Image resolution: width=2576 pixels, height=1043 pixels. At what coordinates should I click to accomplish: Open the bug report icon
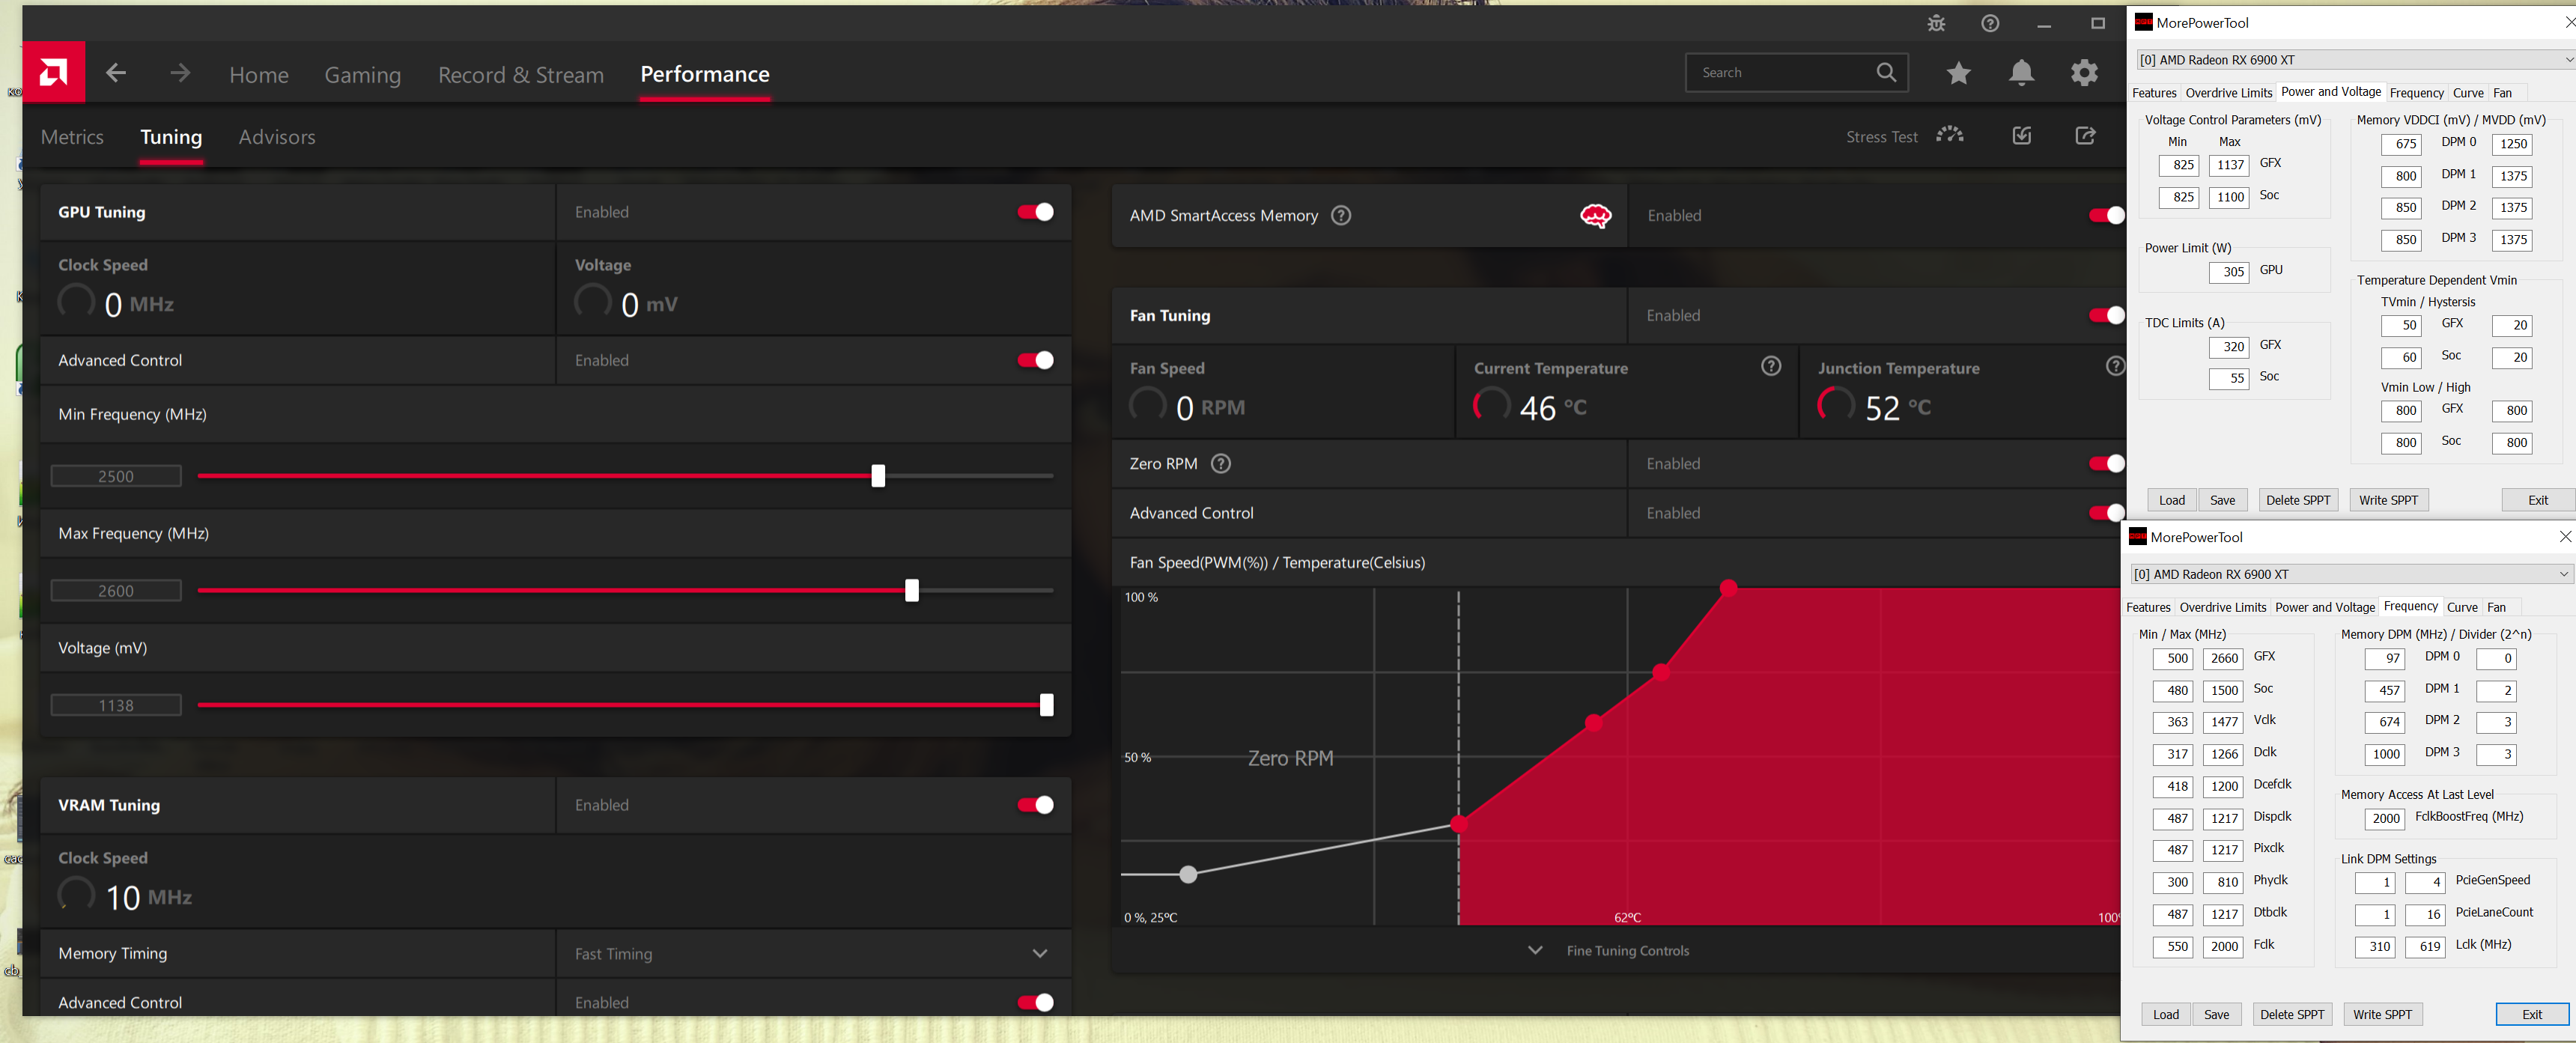[x=1936, y=23]
